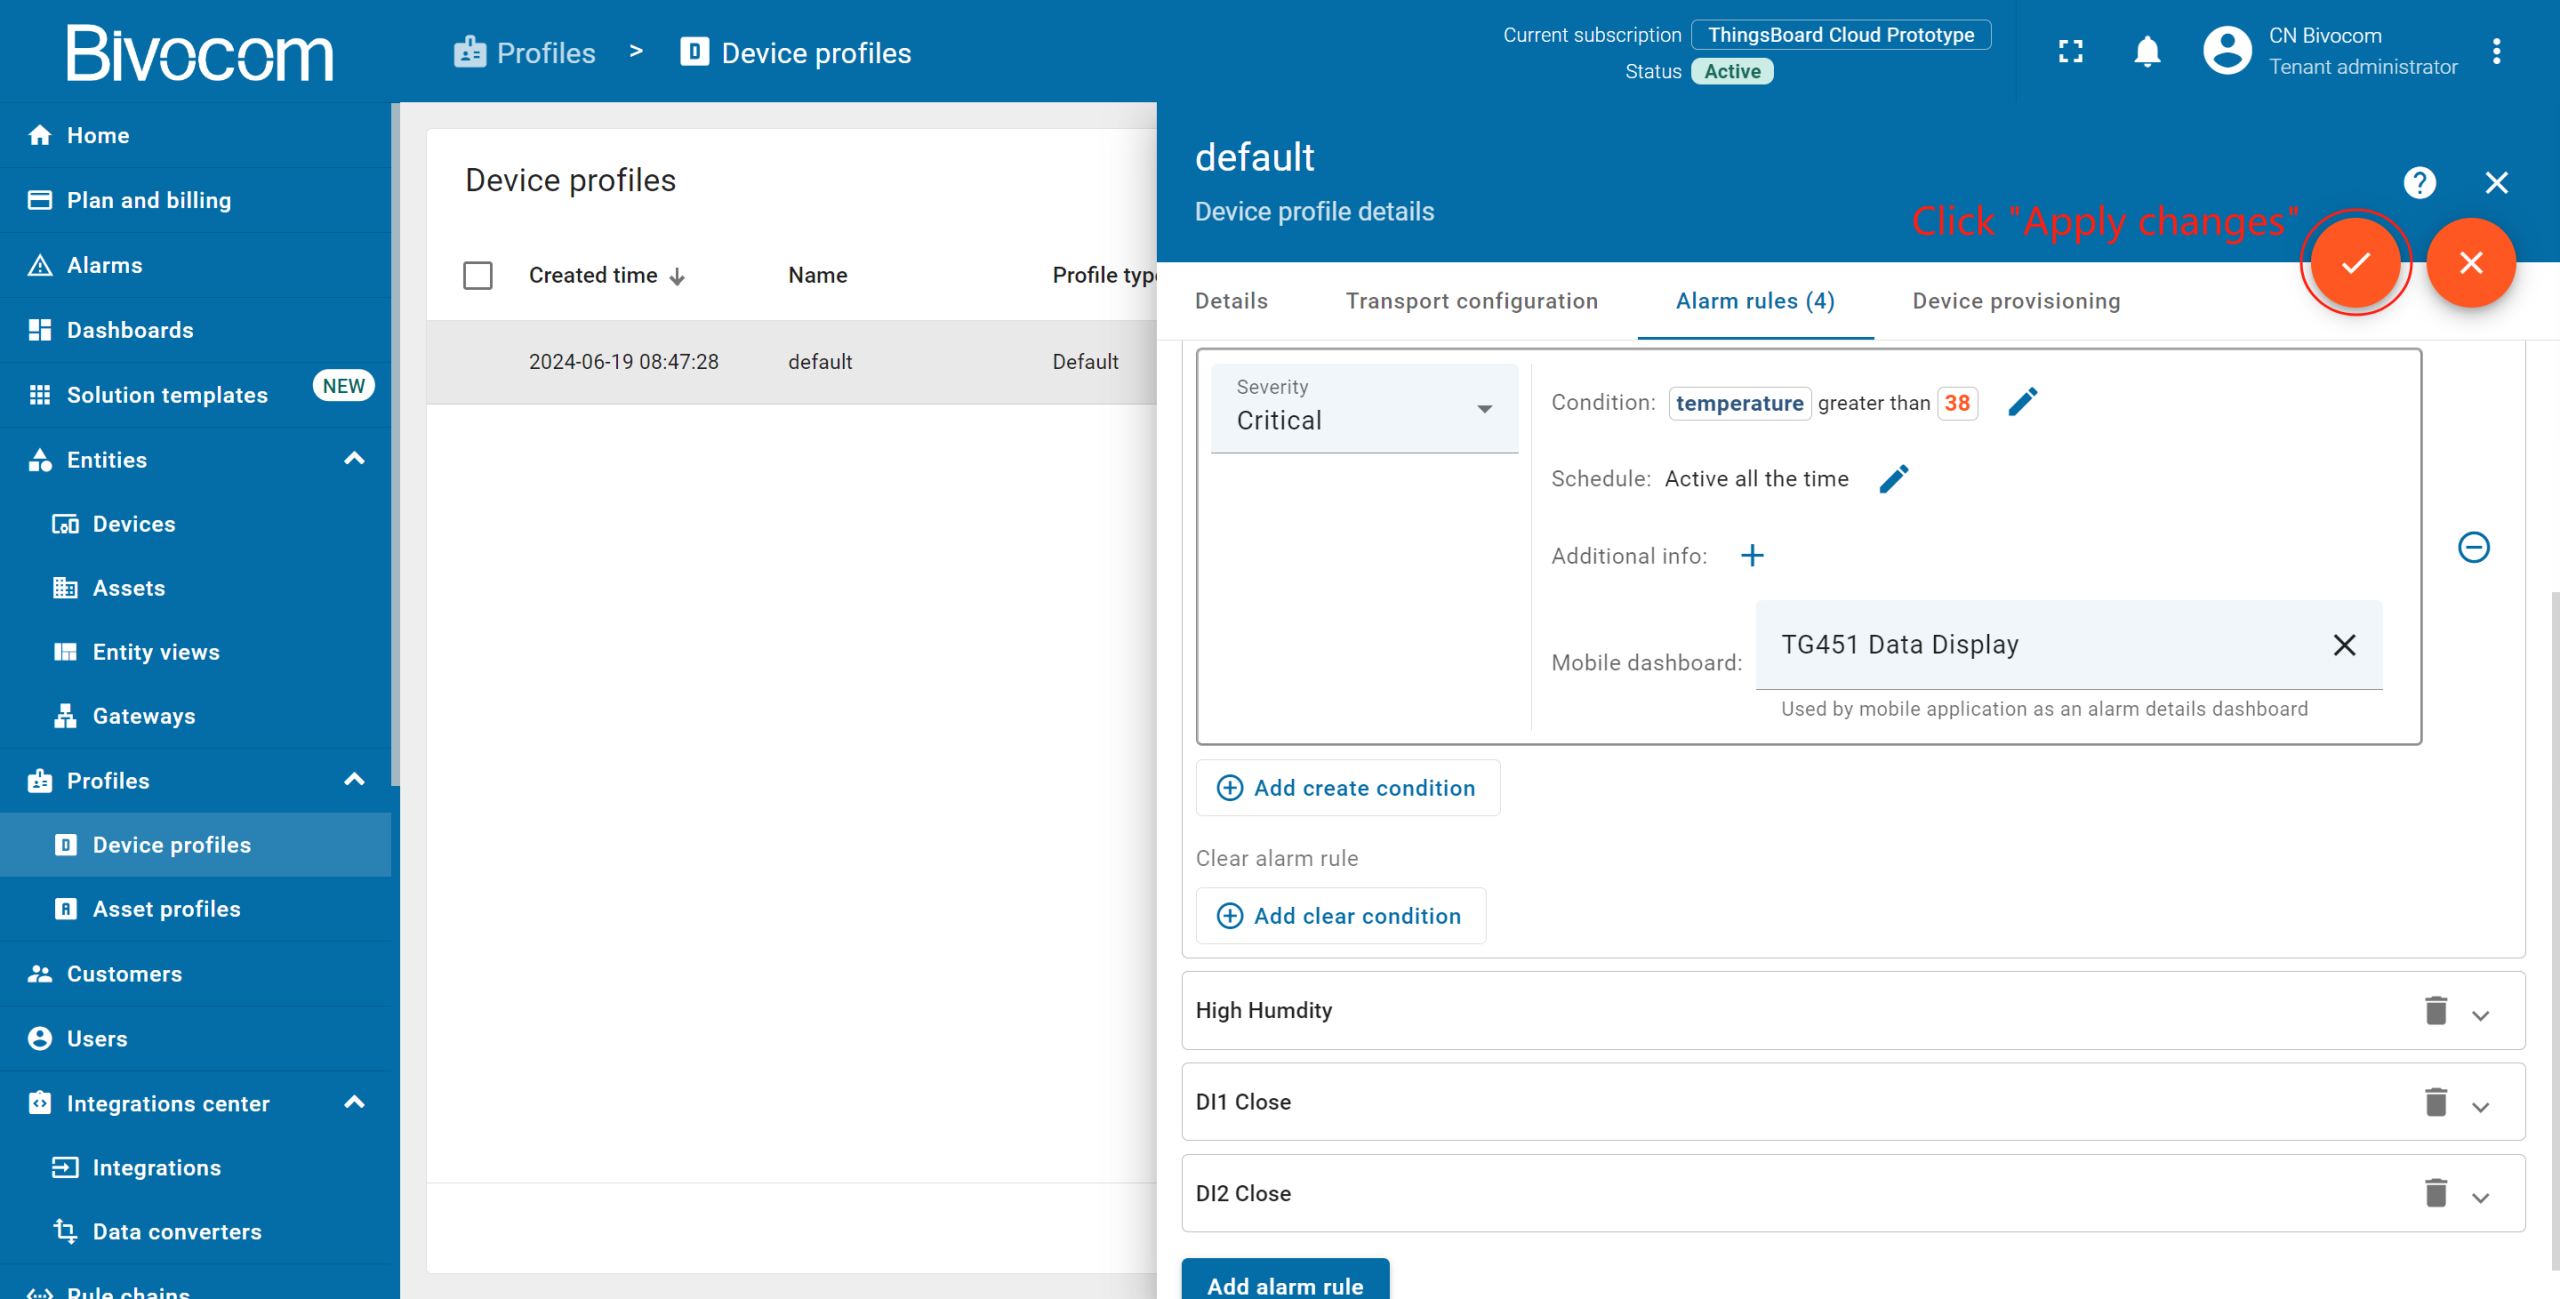The width and height of the screenshot is (2560, 1299).
Task: Collapse the Entities sidebar section
Action: 354,459
